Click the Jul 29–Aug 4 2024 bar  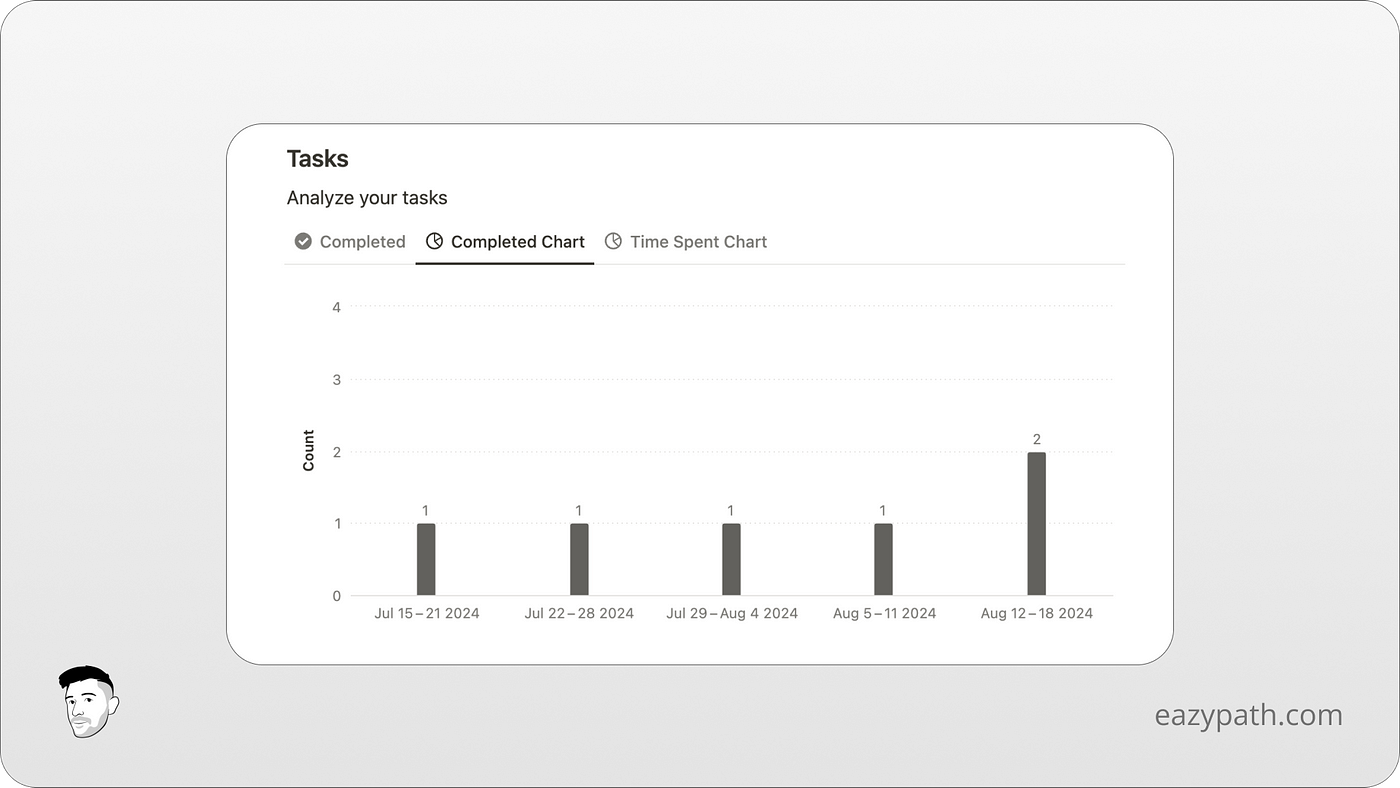point(730,557)
